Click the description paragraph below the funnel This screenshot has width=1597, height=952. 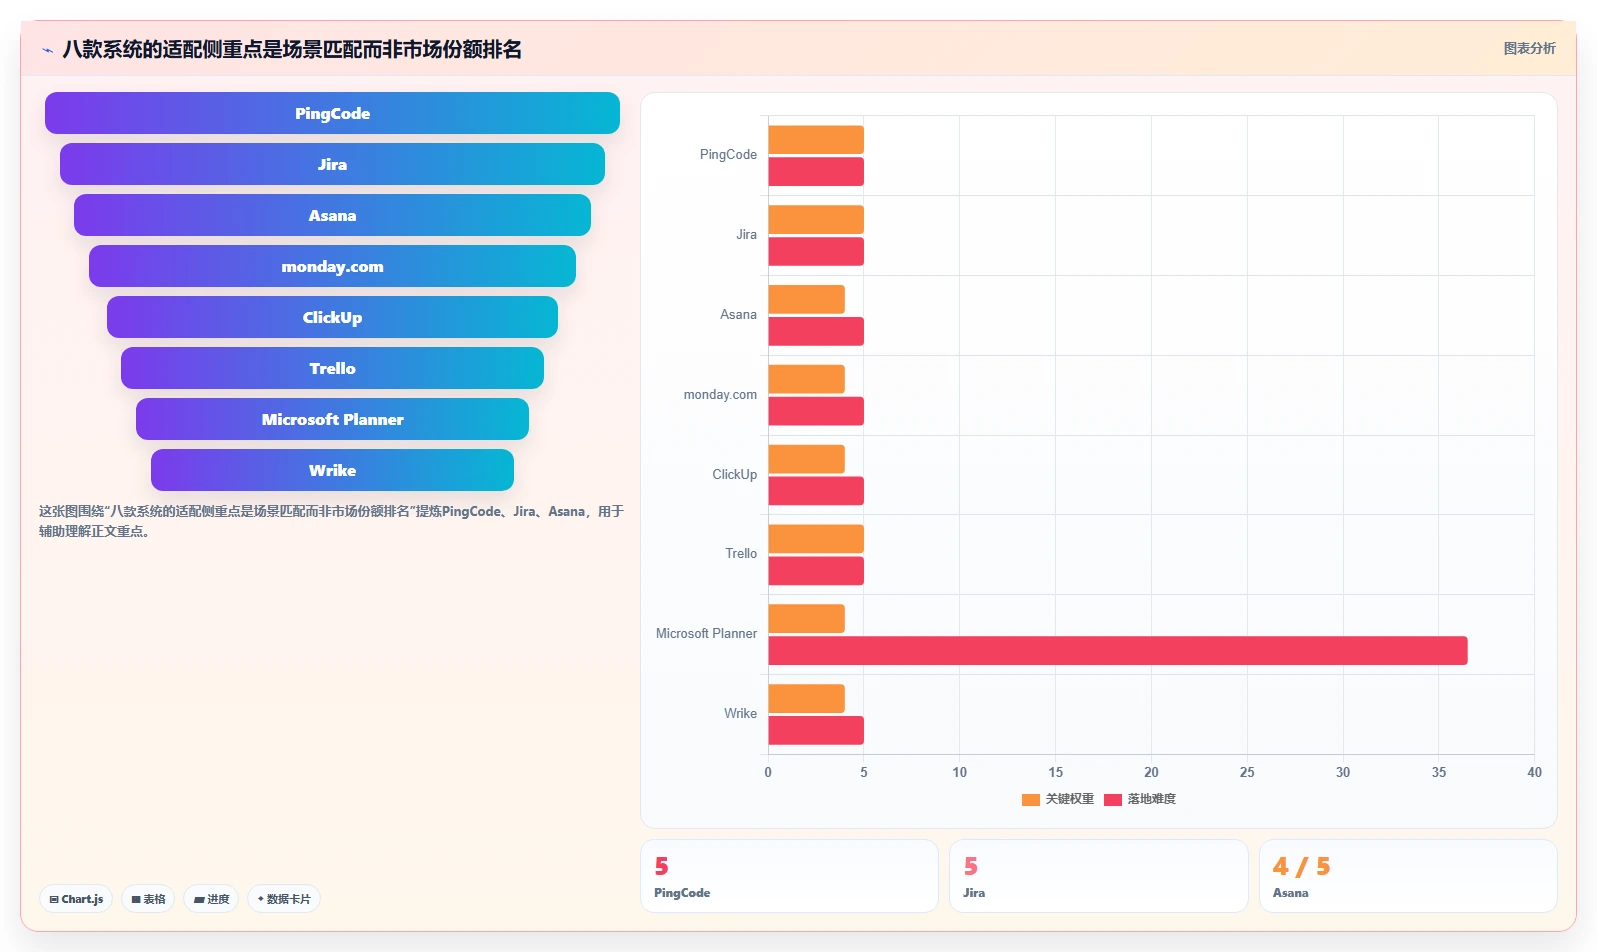331,521
